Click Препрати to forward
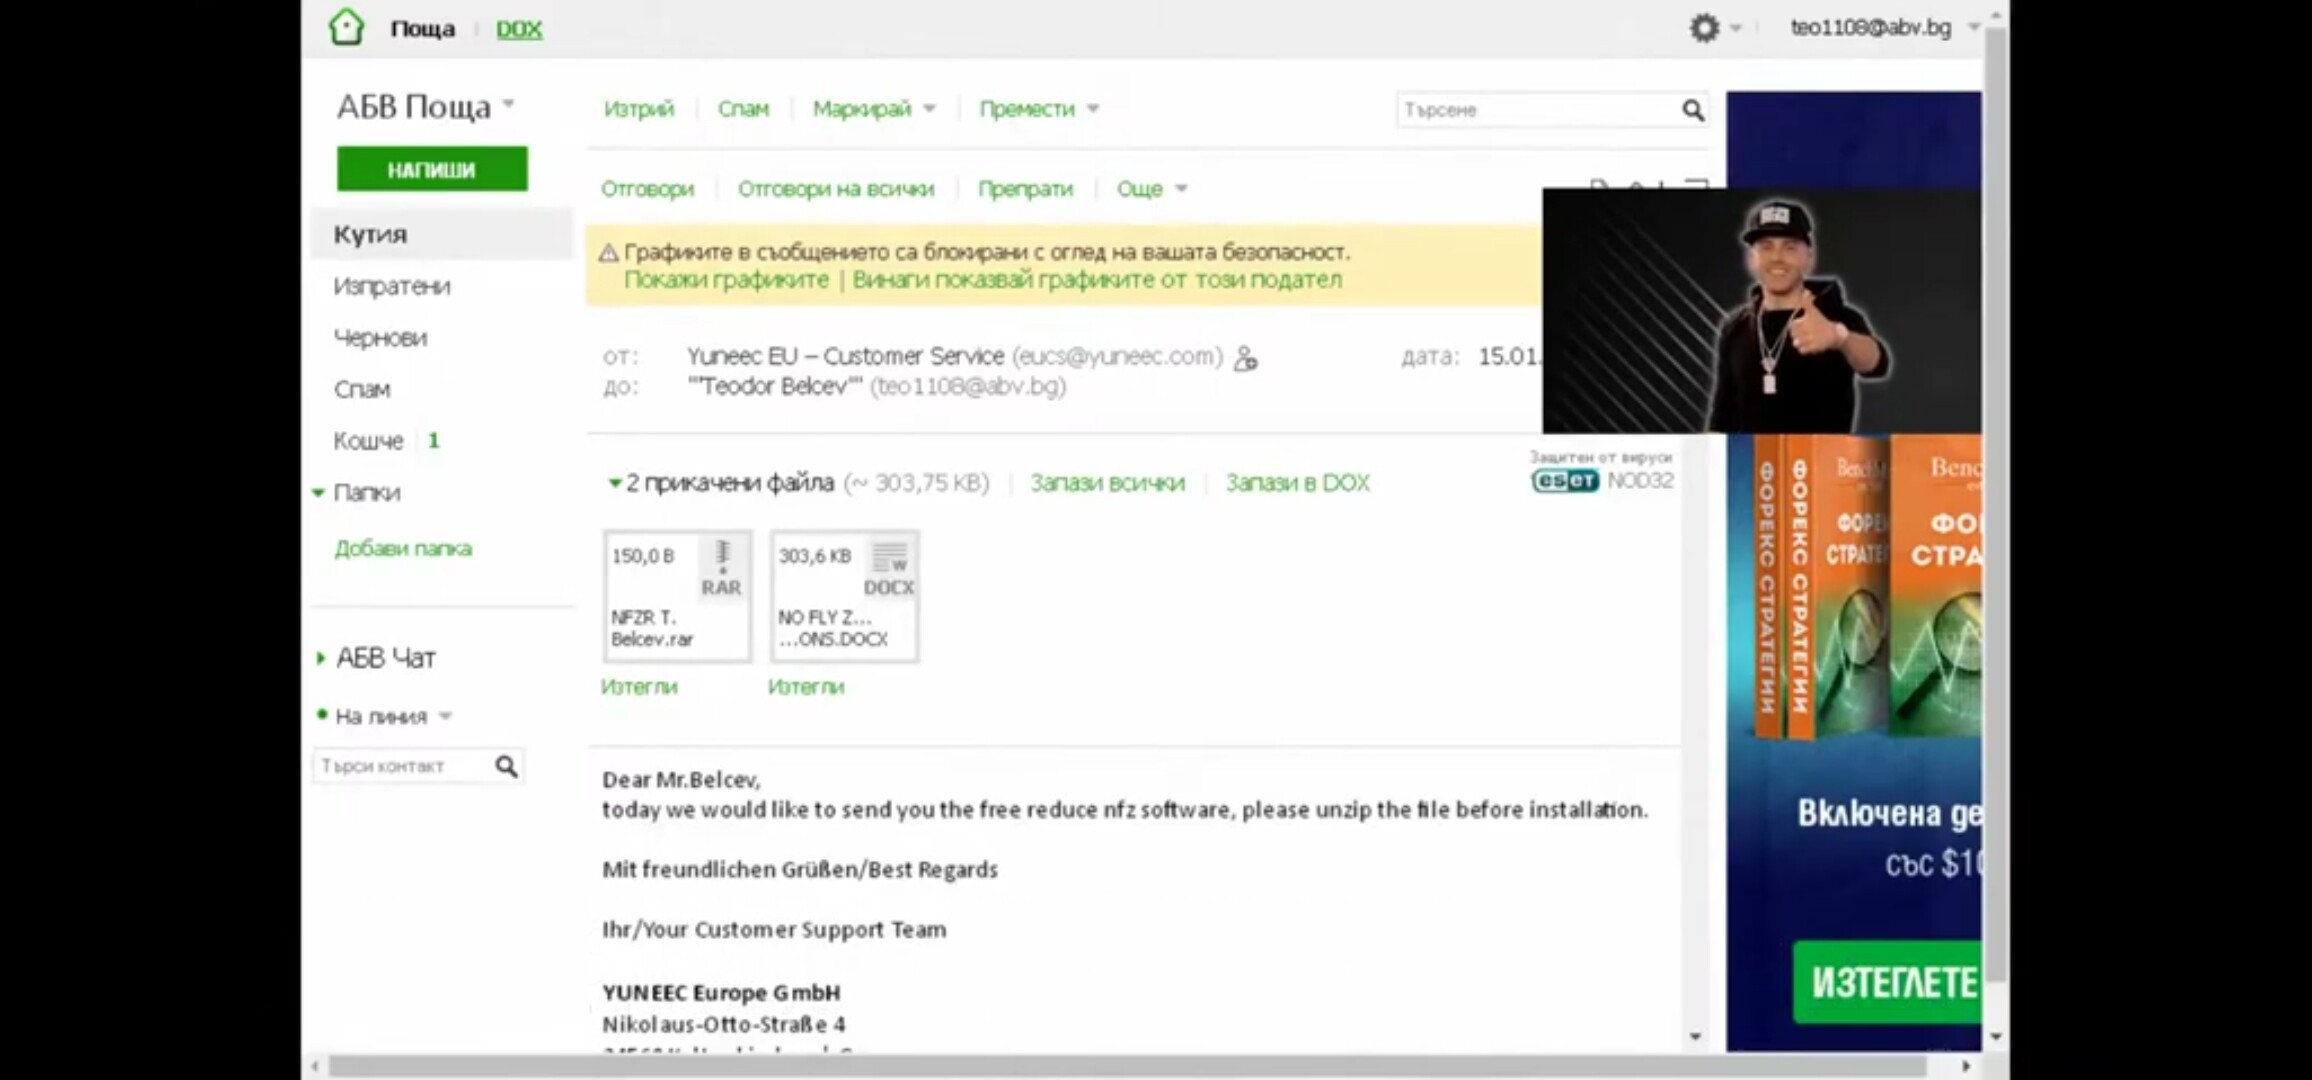2312x1080 pixels. 1025,189
